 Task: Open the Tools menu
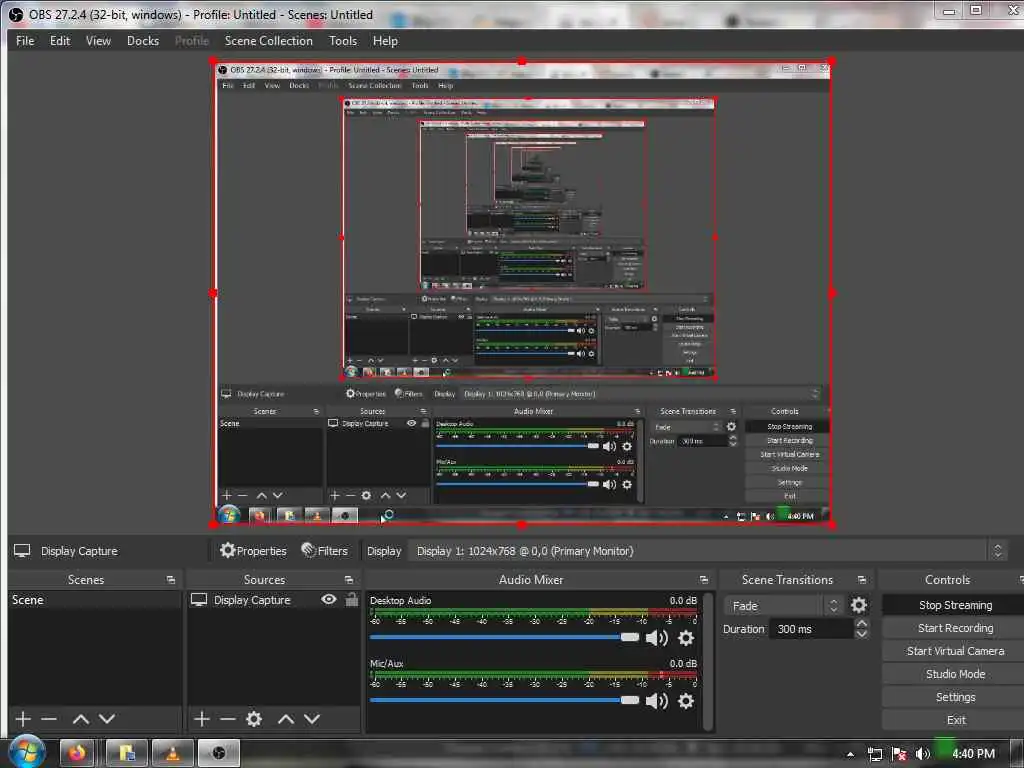pos(343,40)
